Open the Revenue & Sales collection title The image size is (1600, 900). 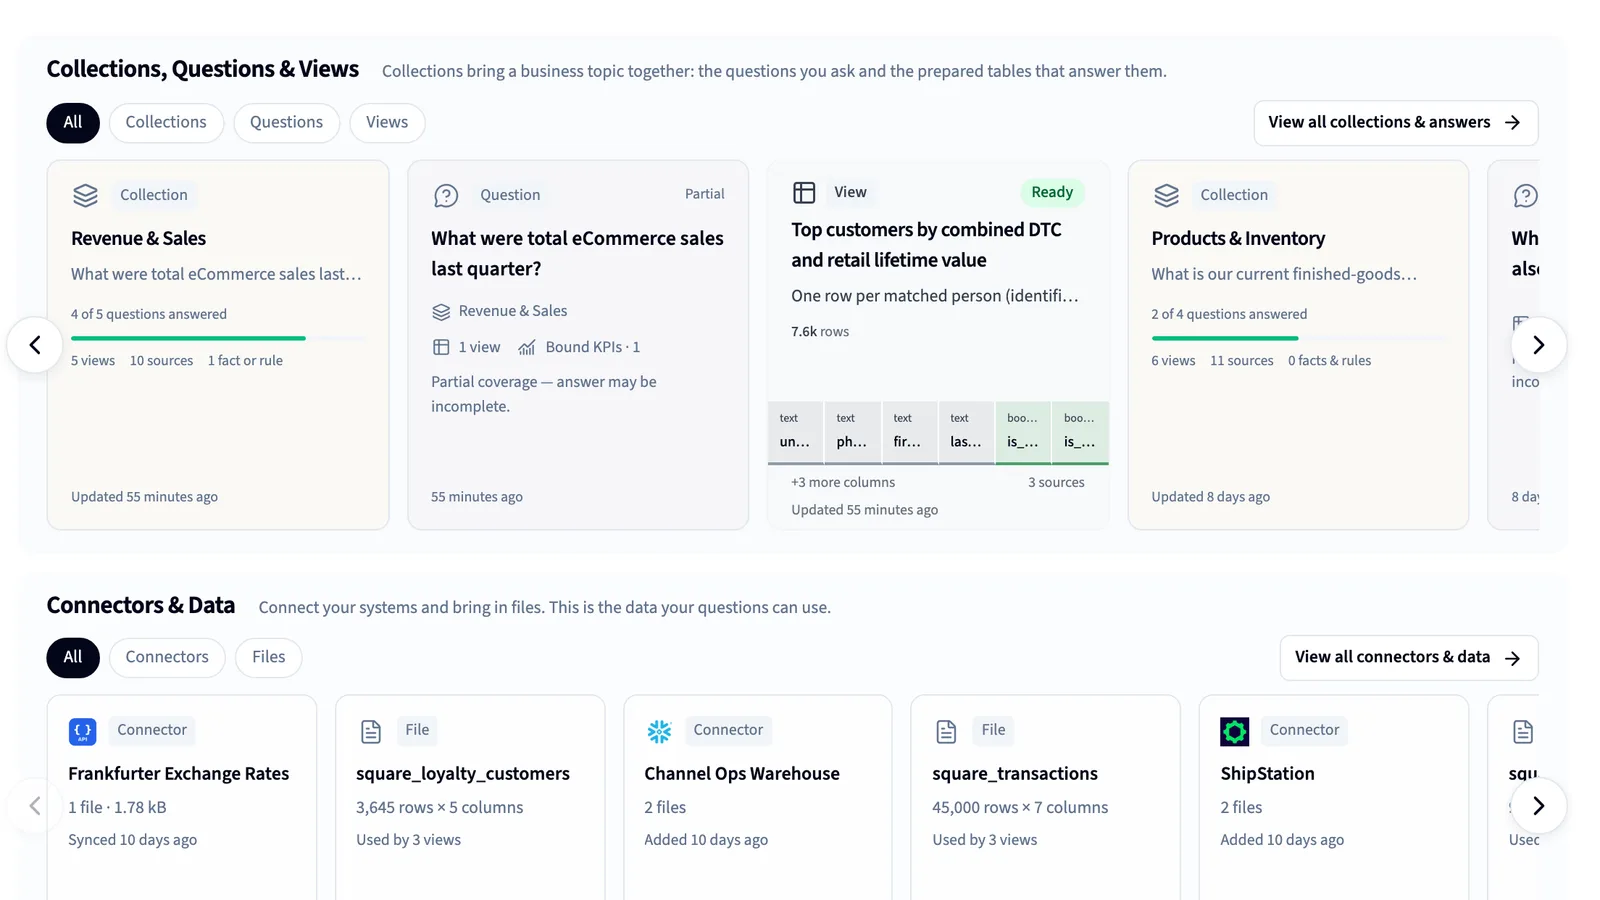(138, 238)
